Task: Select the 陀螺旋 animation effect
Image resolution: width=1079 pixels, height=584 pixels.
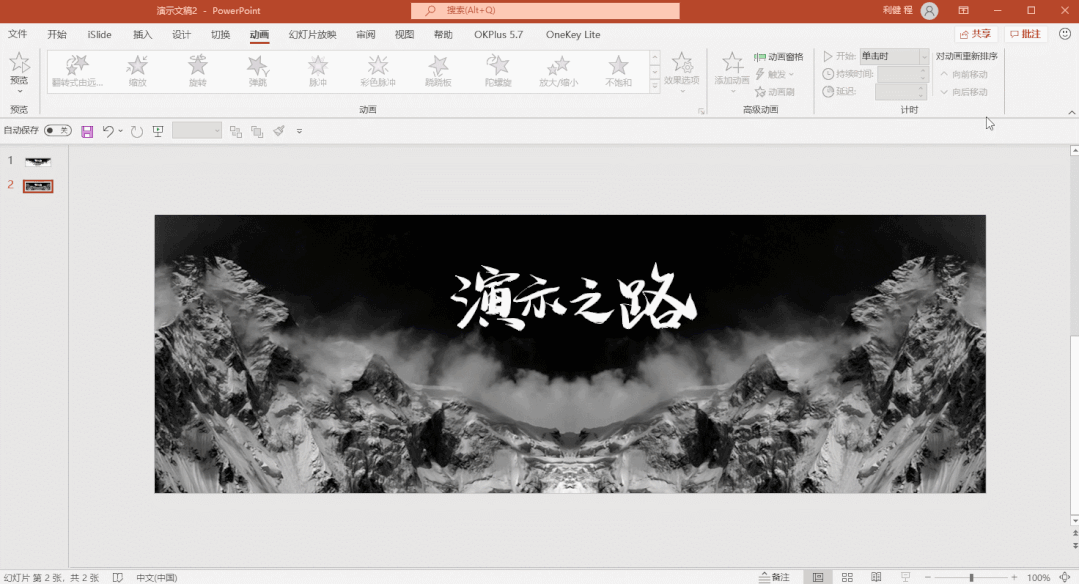Action: pyautogui.click(x=498, y=71)
